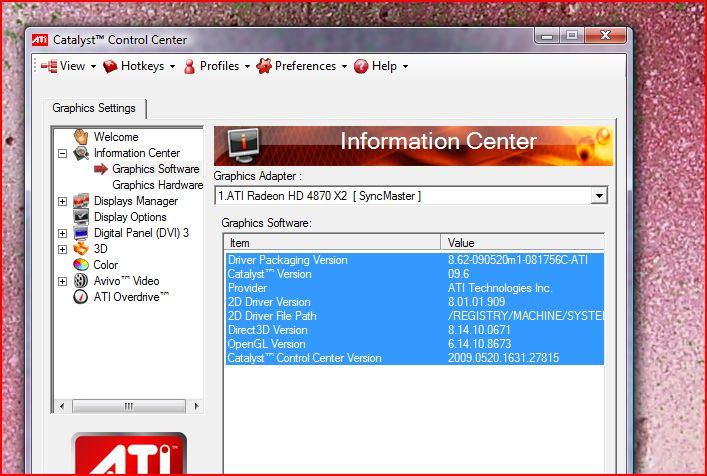The width and height of the screenshot is (707, 476).
Task: Click the large ATI logo below tree
Action: click(x=129, y=453)
